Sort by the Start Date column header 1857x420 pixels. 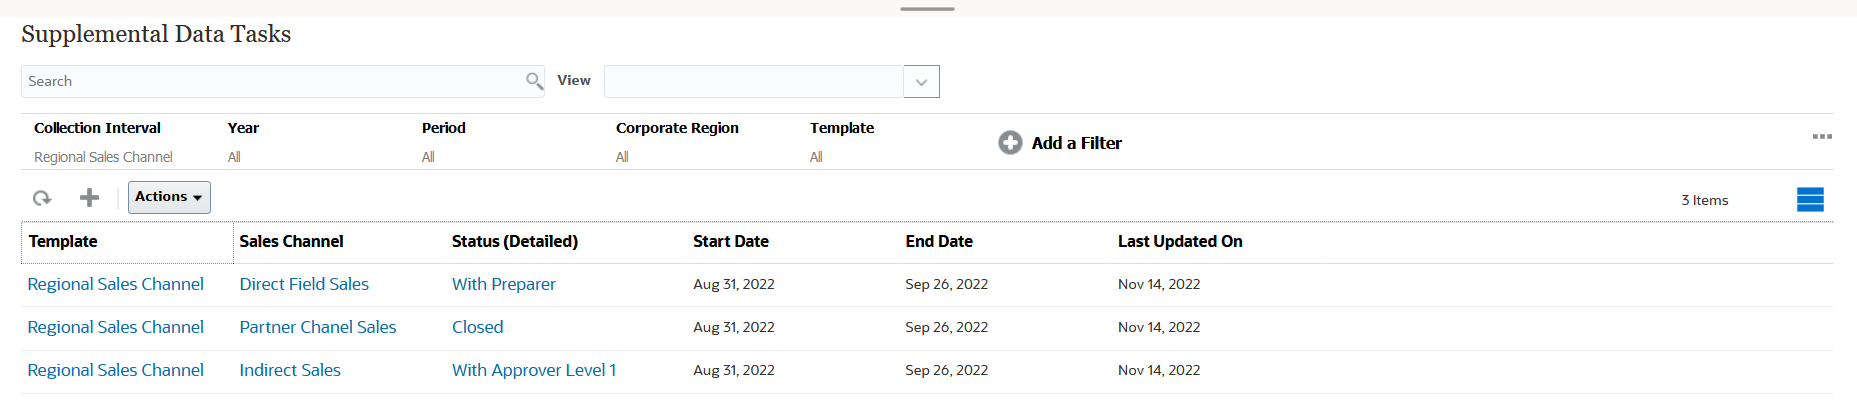point(731,241)
